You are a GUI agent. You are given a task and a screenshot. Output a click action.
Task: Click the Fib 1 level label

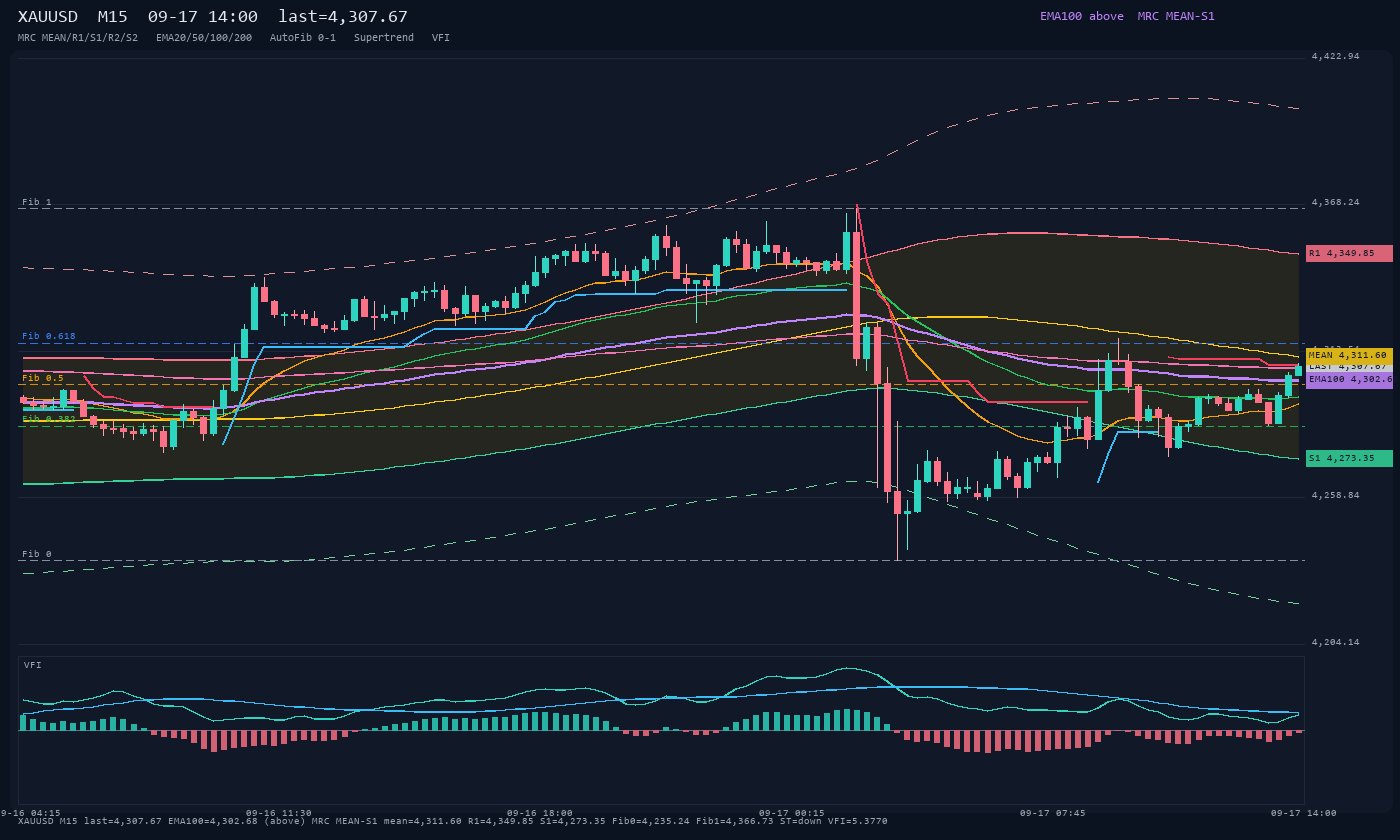tap(37, 202)
